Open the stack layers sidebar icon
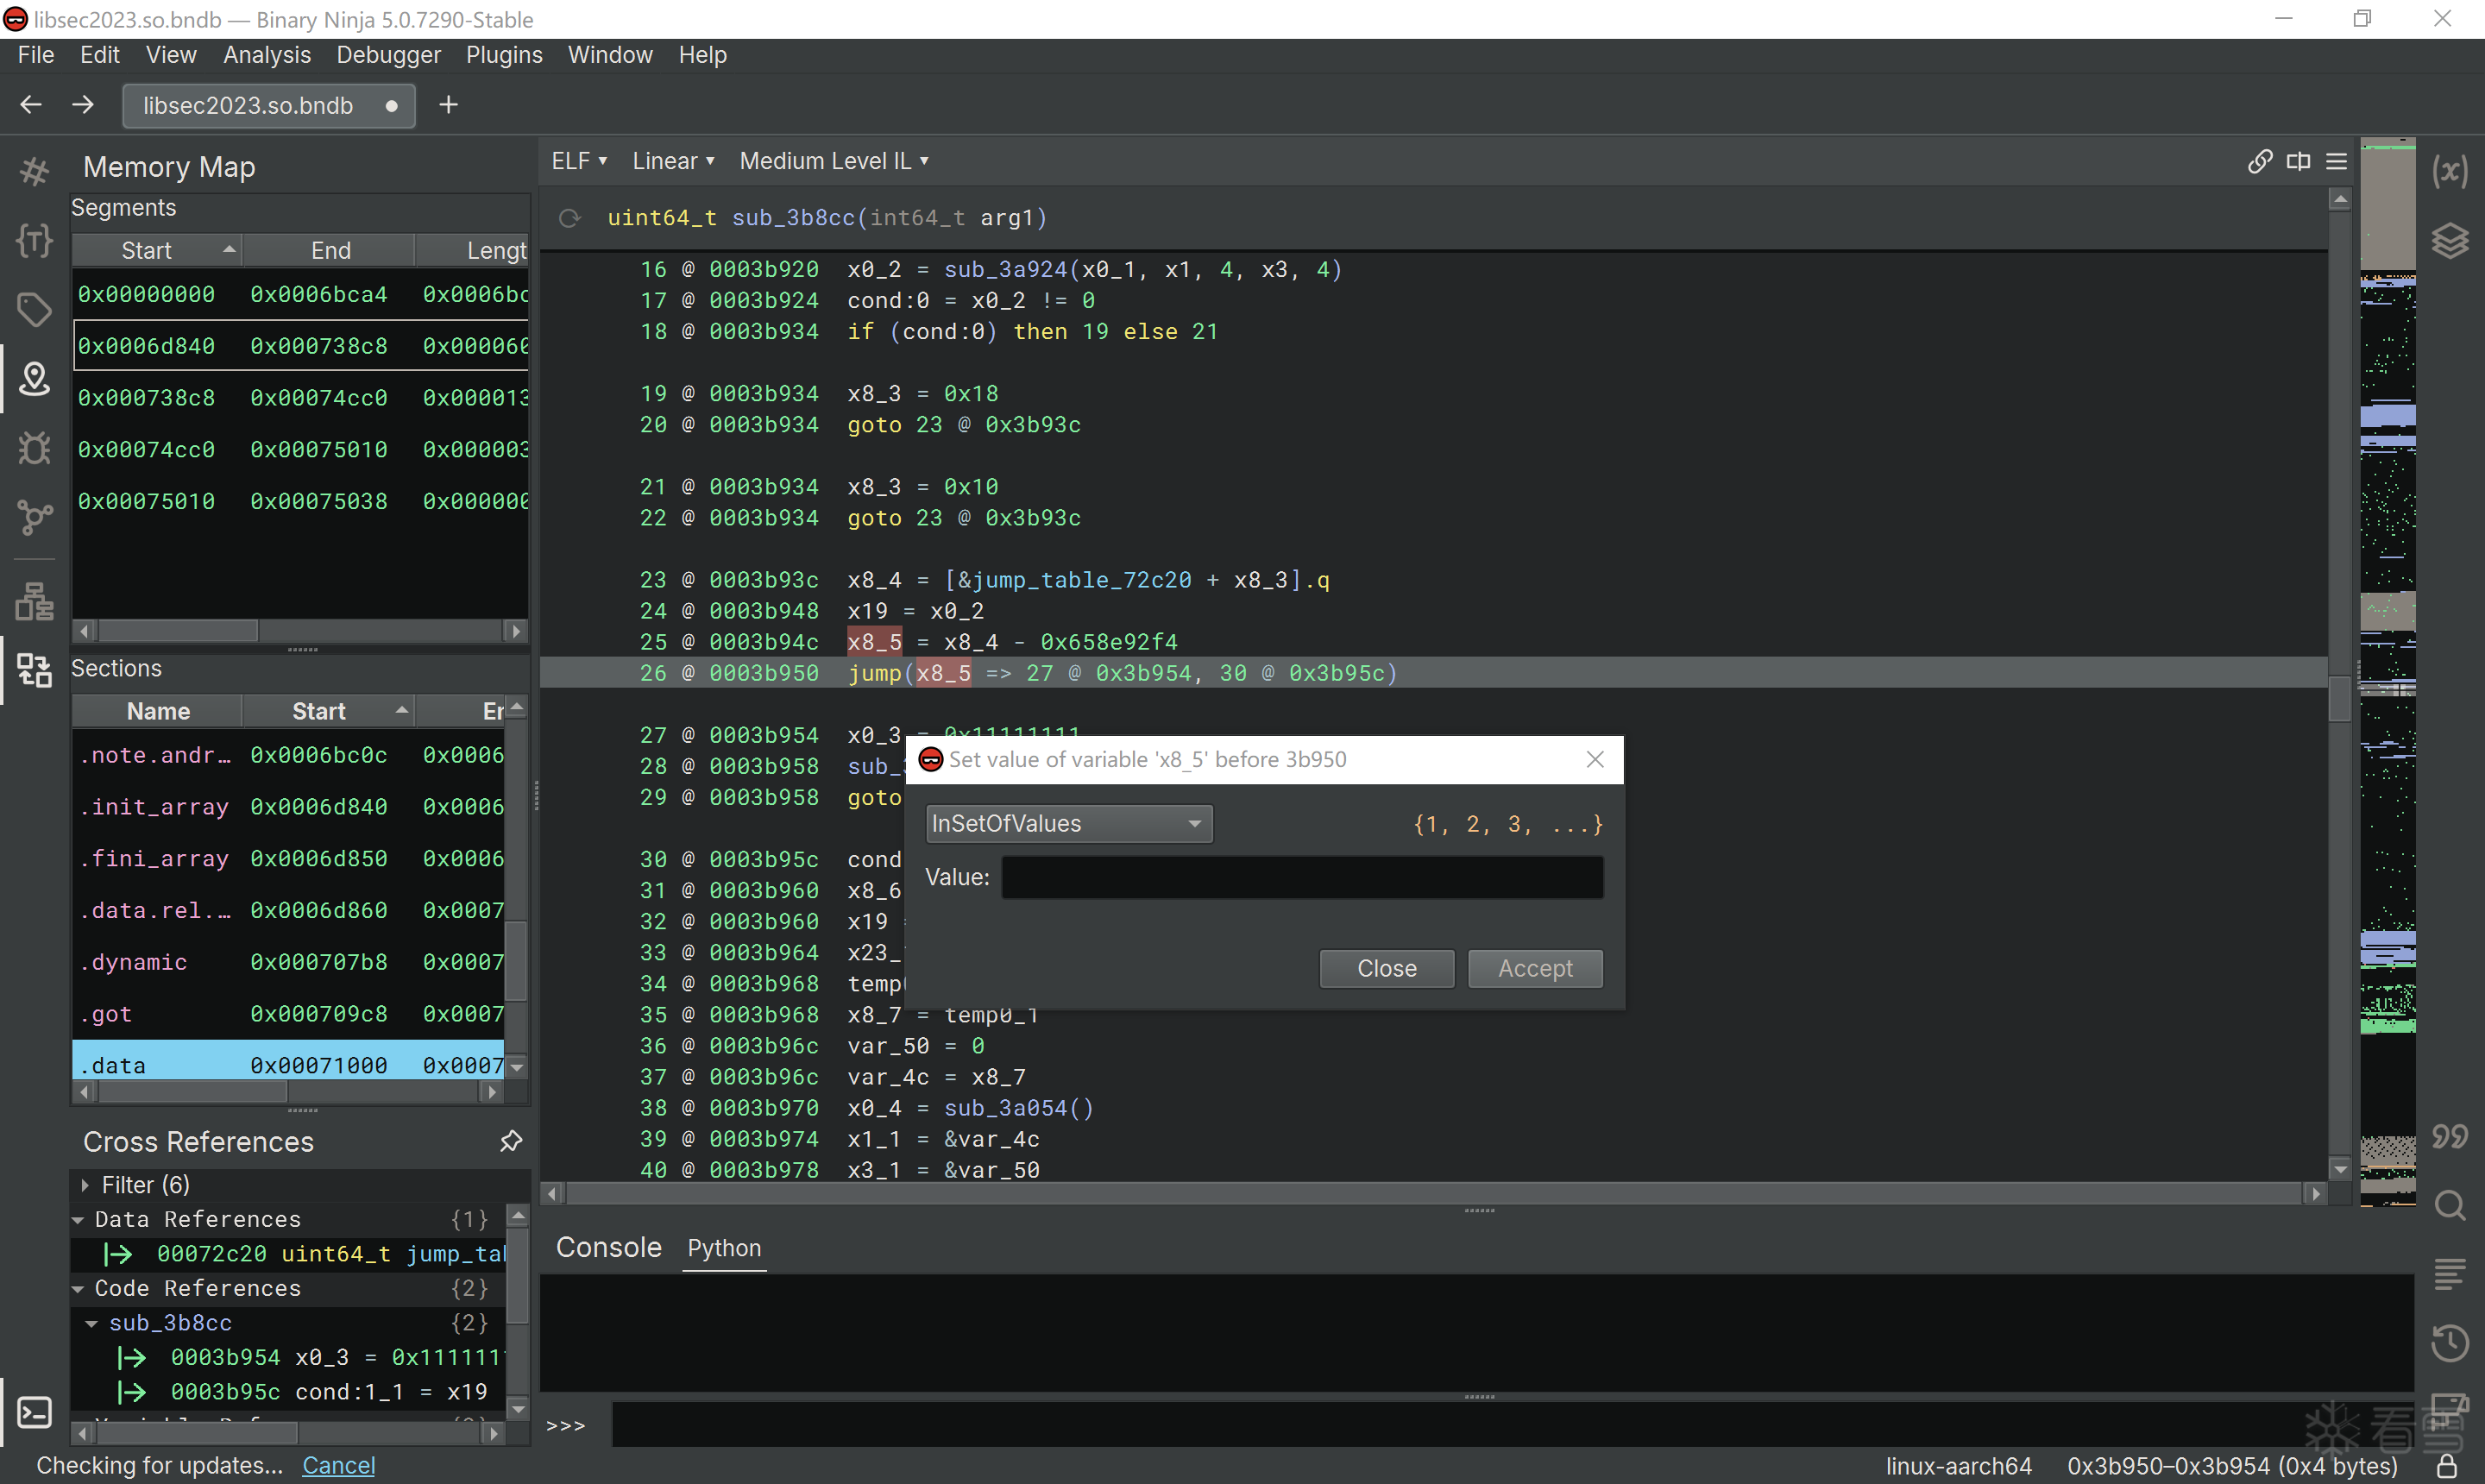This screenshot has height=1484, width=2485. [x=2450, y=241]
